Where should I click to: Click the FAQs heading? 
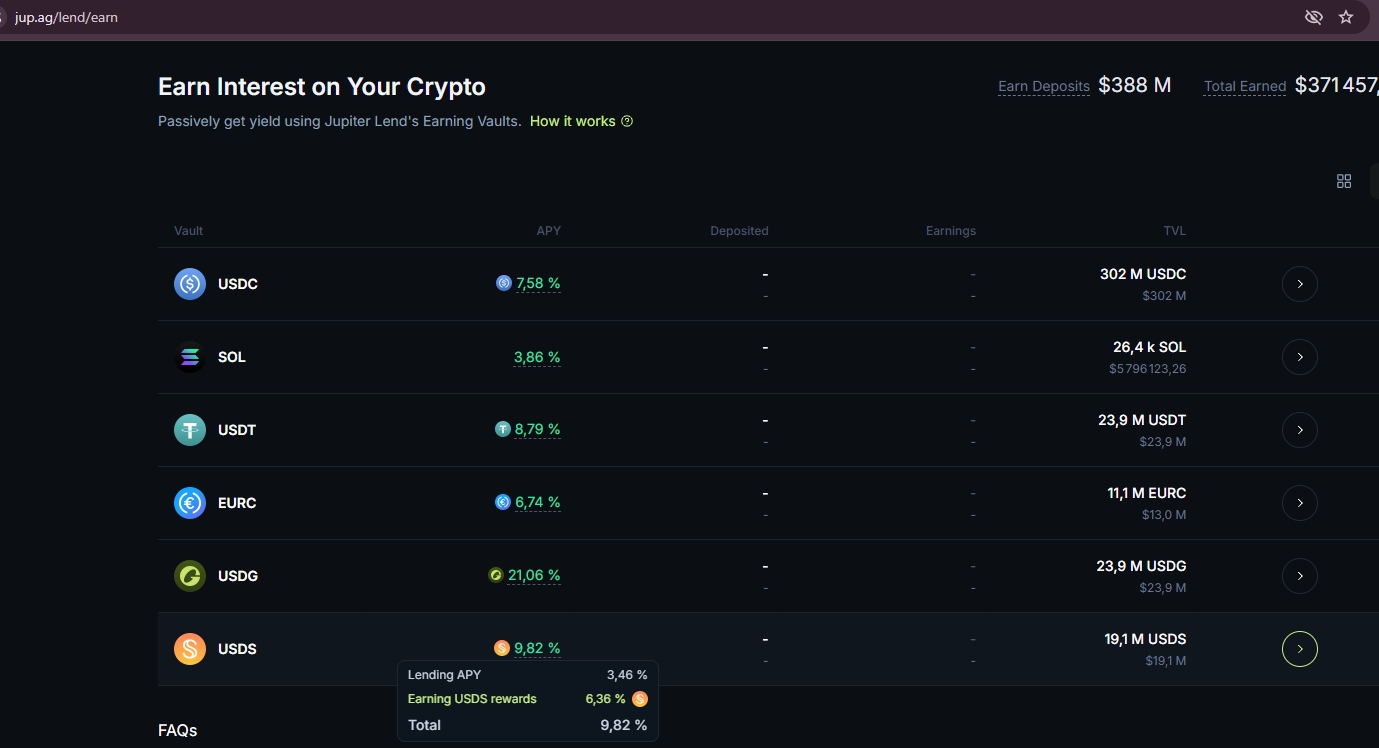tap(178, 731)
